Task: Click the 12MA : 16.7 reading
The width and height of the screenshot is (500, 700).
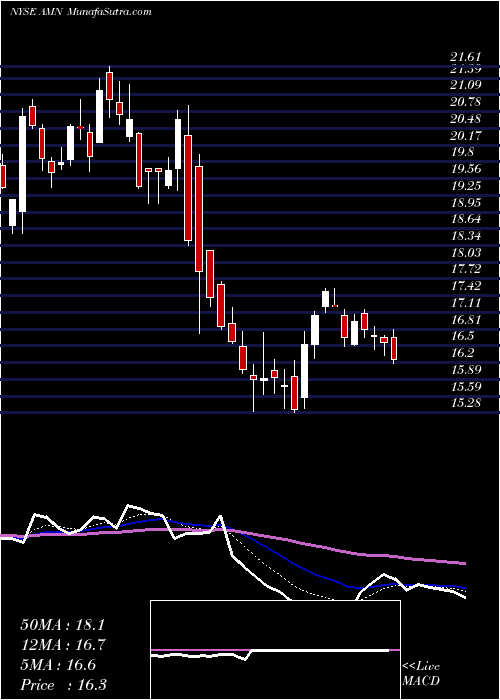Action: pyautogui.click(x=62, y=645)
